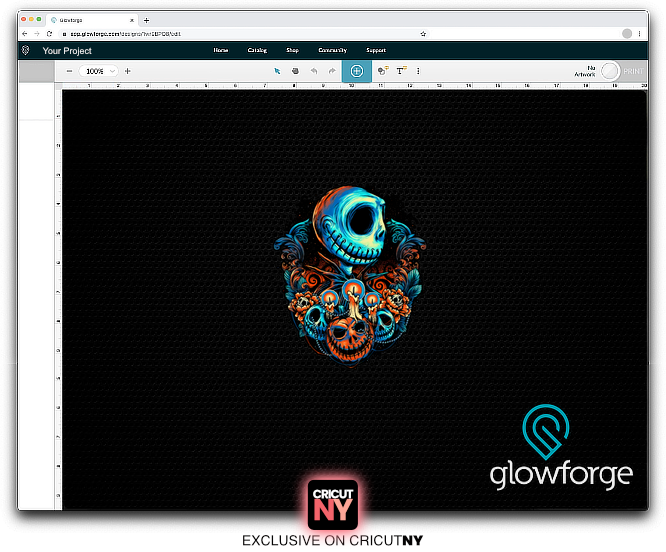Open the Catalog menu item
Image resolution: width=666 pixels, height=552 pixels.
point(257,50)
